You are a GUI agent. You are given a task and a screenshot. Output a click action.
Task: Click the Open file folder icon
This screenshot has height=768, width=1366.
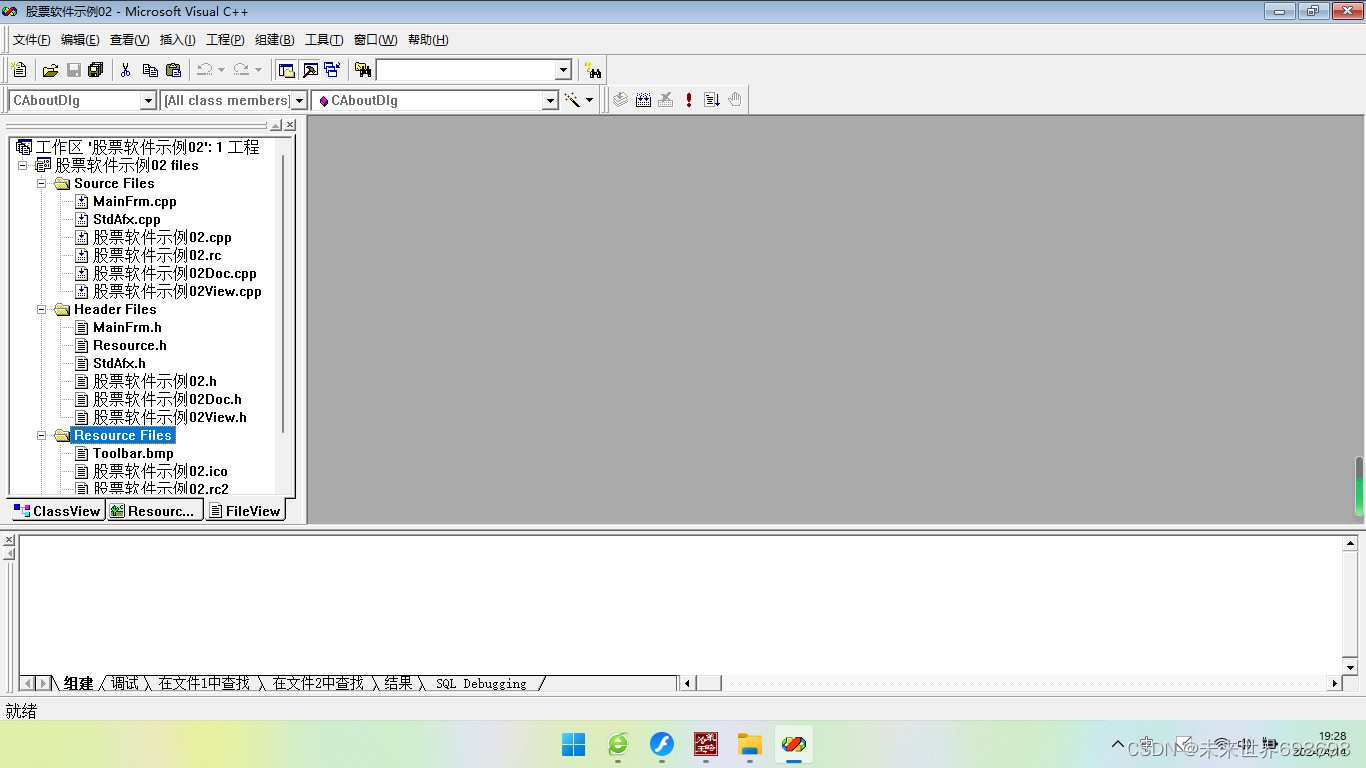coord(50,70)
